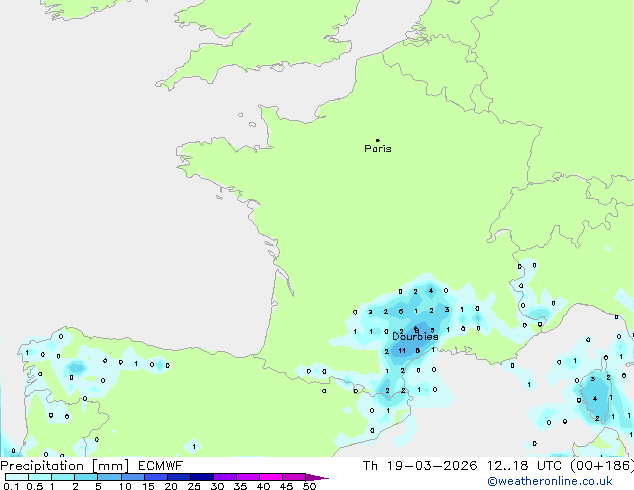Screen dimensions: 634x490
Task: Select the 10–15 mm legend swatch
Action: pos(132,477)
